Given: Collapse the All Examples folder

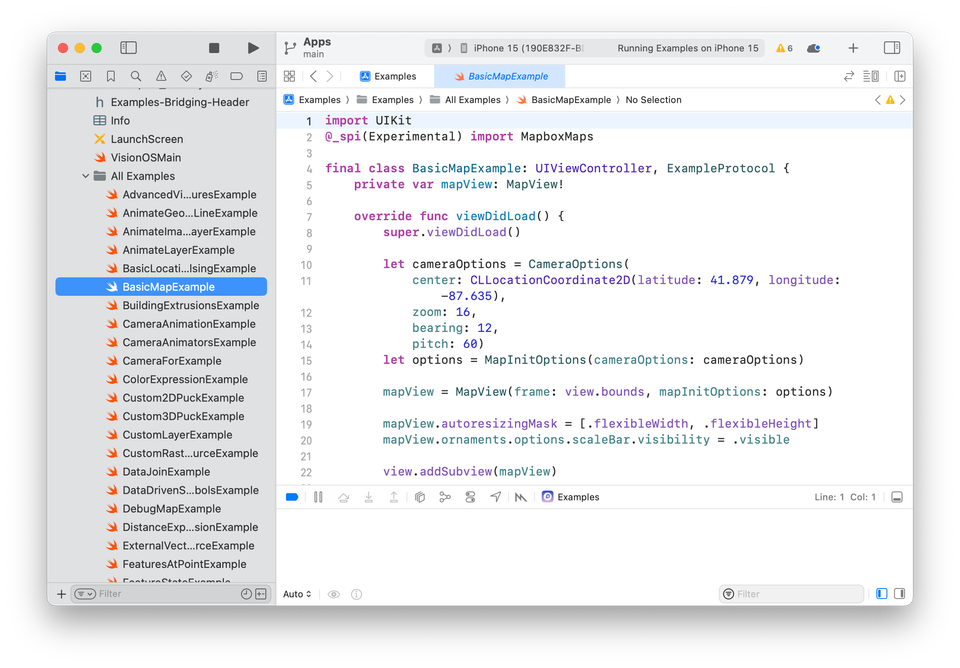Looking at the screenshot, I should [86, 176].
